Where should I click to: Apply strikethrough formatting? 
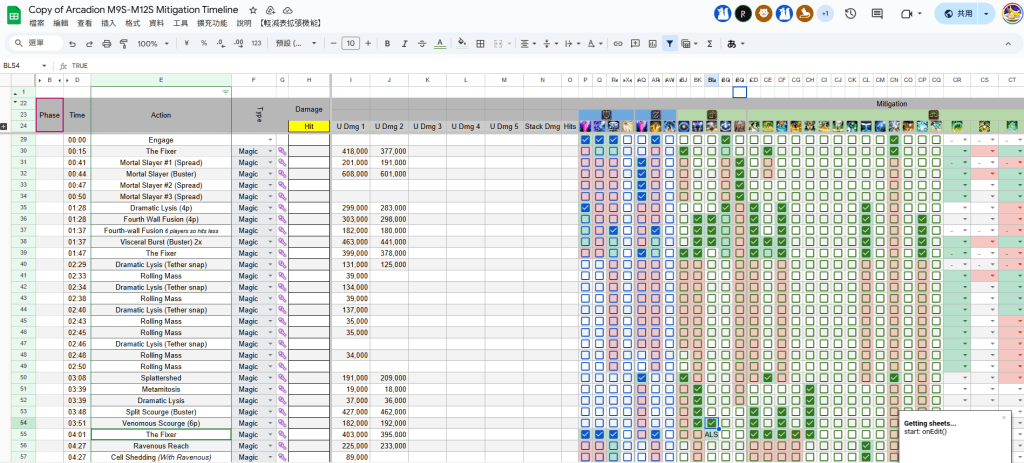coord(422,44)
